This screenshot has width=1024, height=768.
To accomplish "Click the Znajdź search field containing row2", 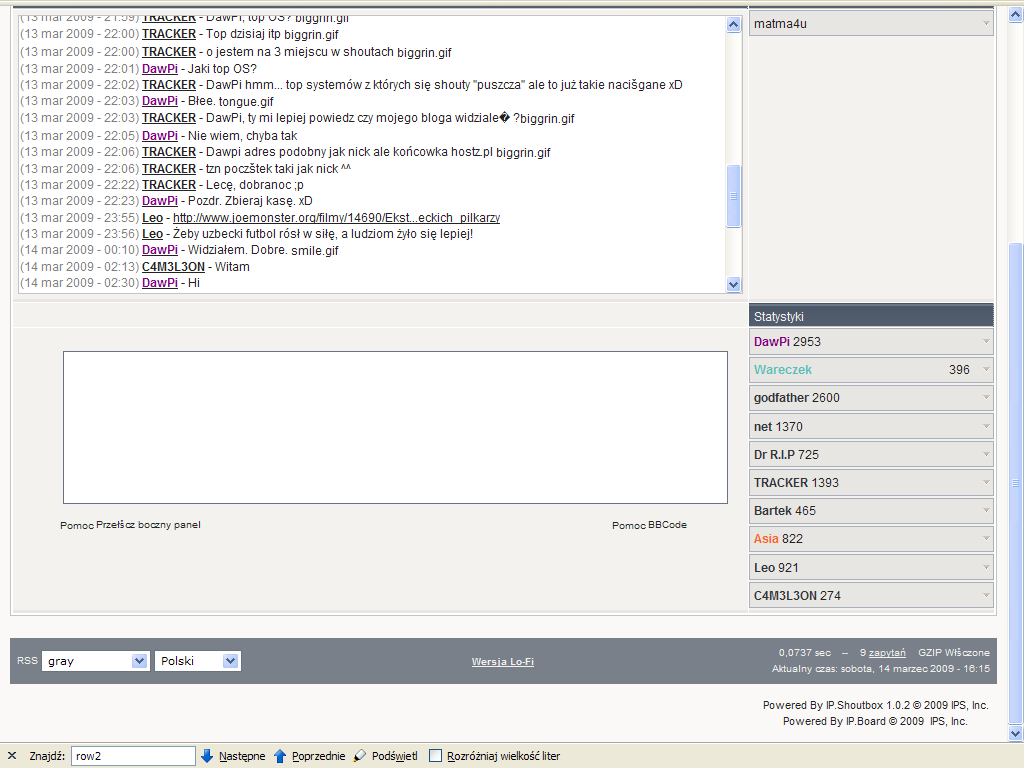I will [x=133, y=756].
